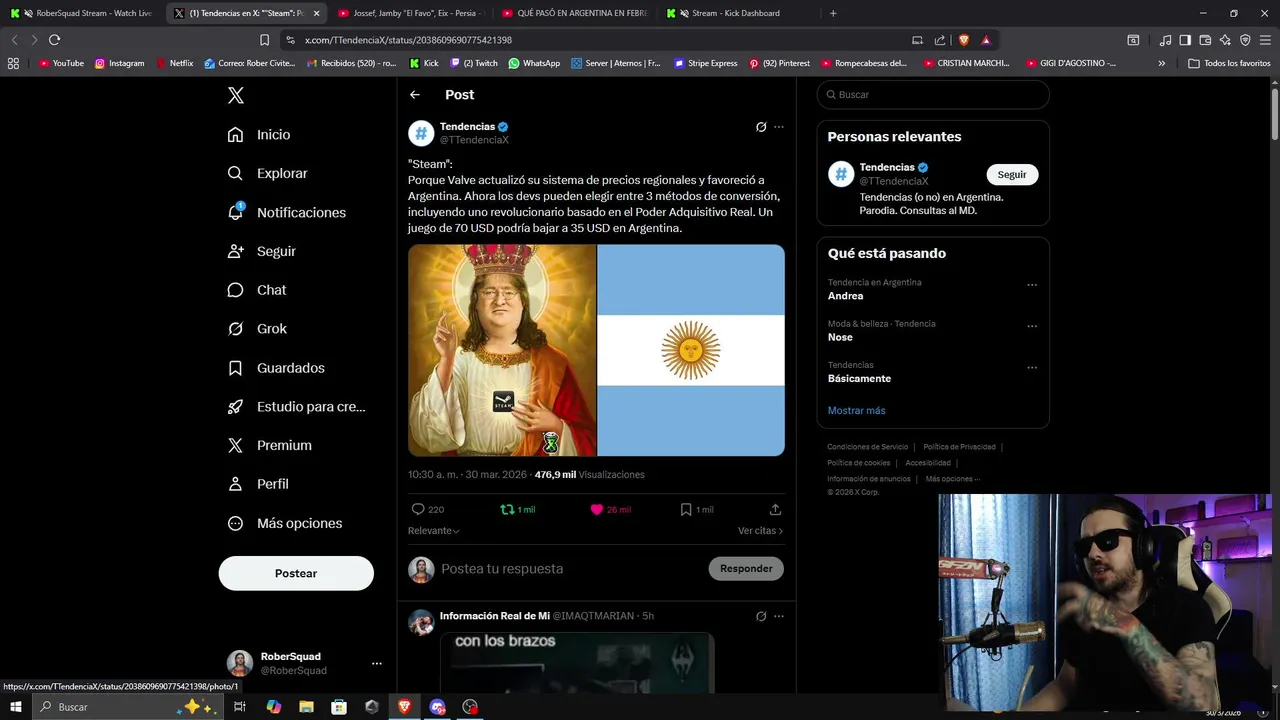Toggle the like heart with 26 mil
Screen dimensions: 1280x720
[x=610, y=509]
